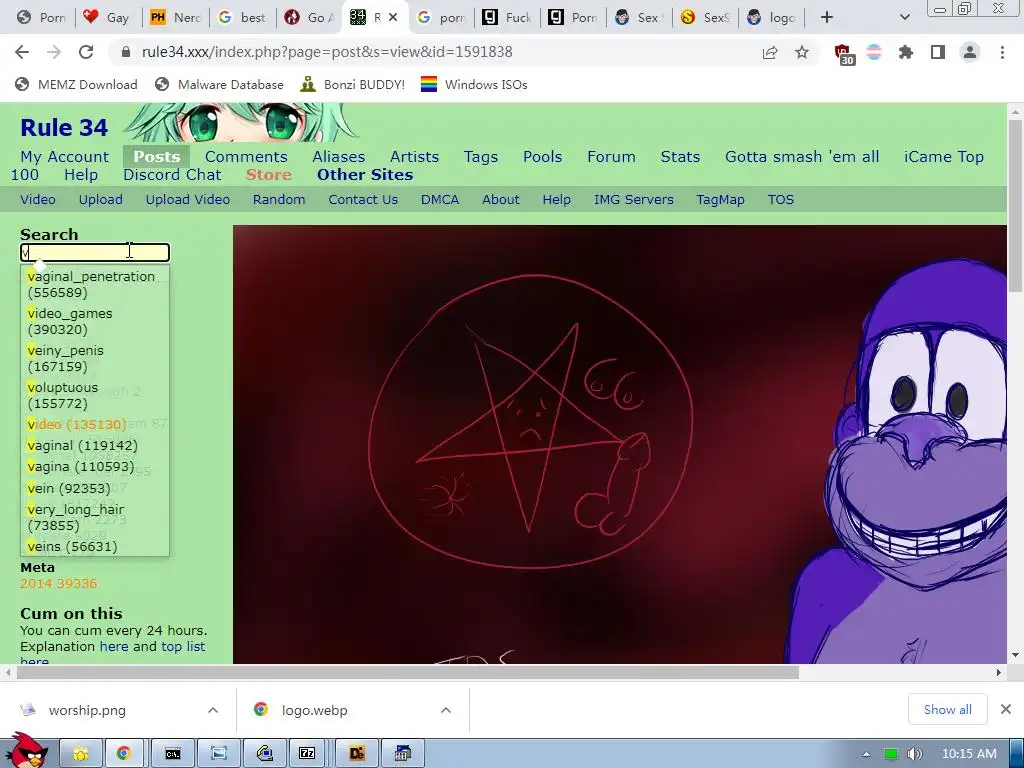Screen dimensions: 1024x768
Task: Open the TagMap link
Action: [720, 199]
